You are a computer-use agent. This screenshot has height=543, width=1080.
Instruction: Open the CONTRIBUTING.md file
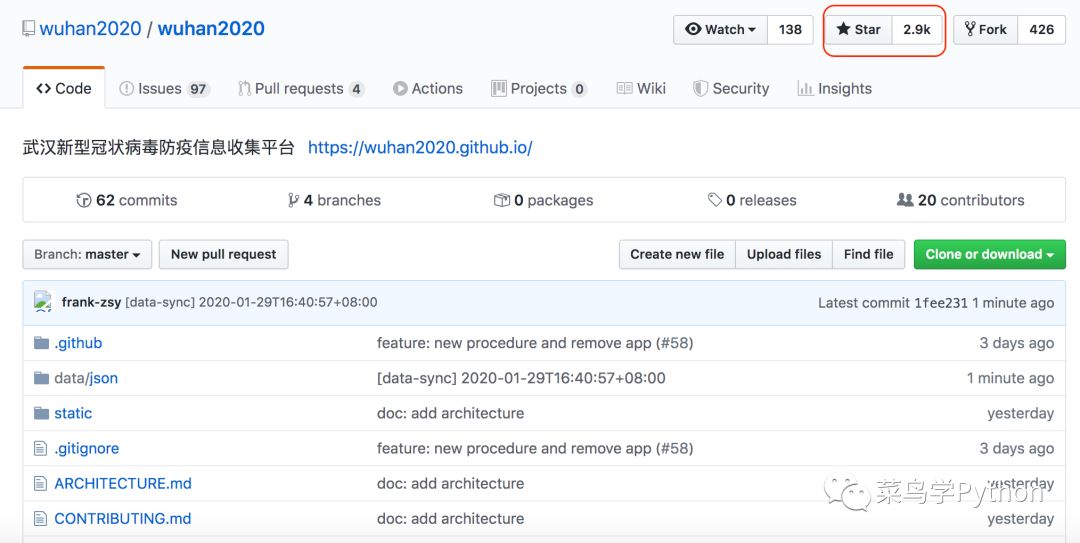pos(123,519)
